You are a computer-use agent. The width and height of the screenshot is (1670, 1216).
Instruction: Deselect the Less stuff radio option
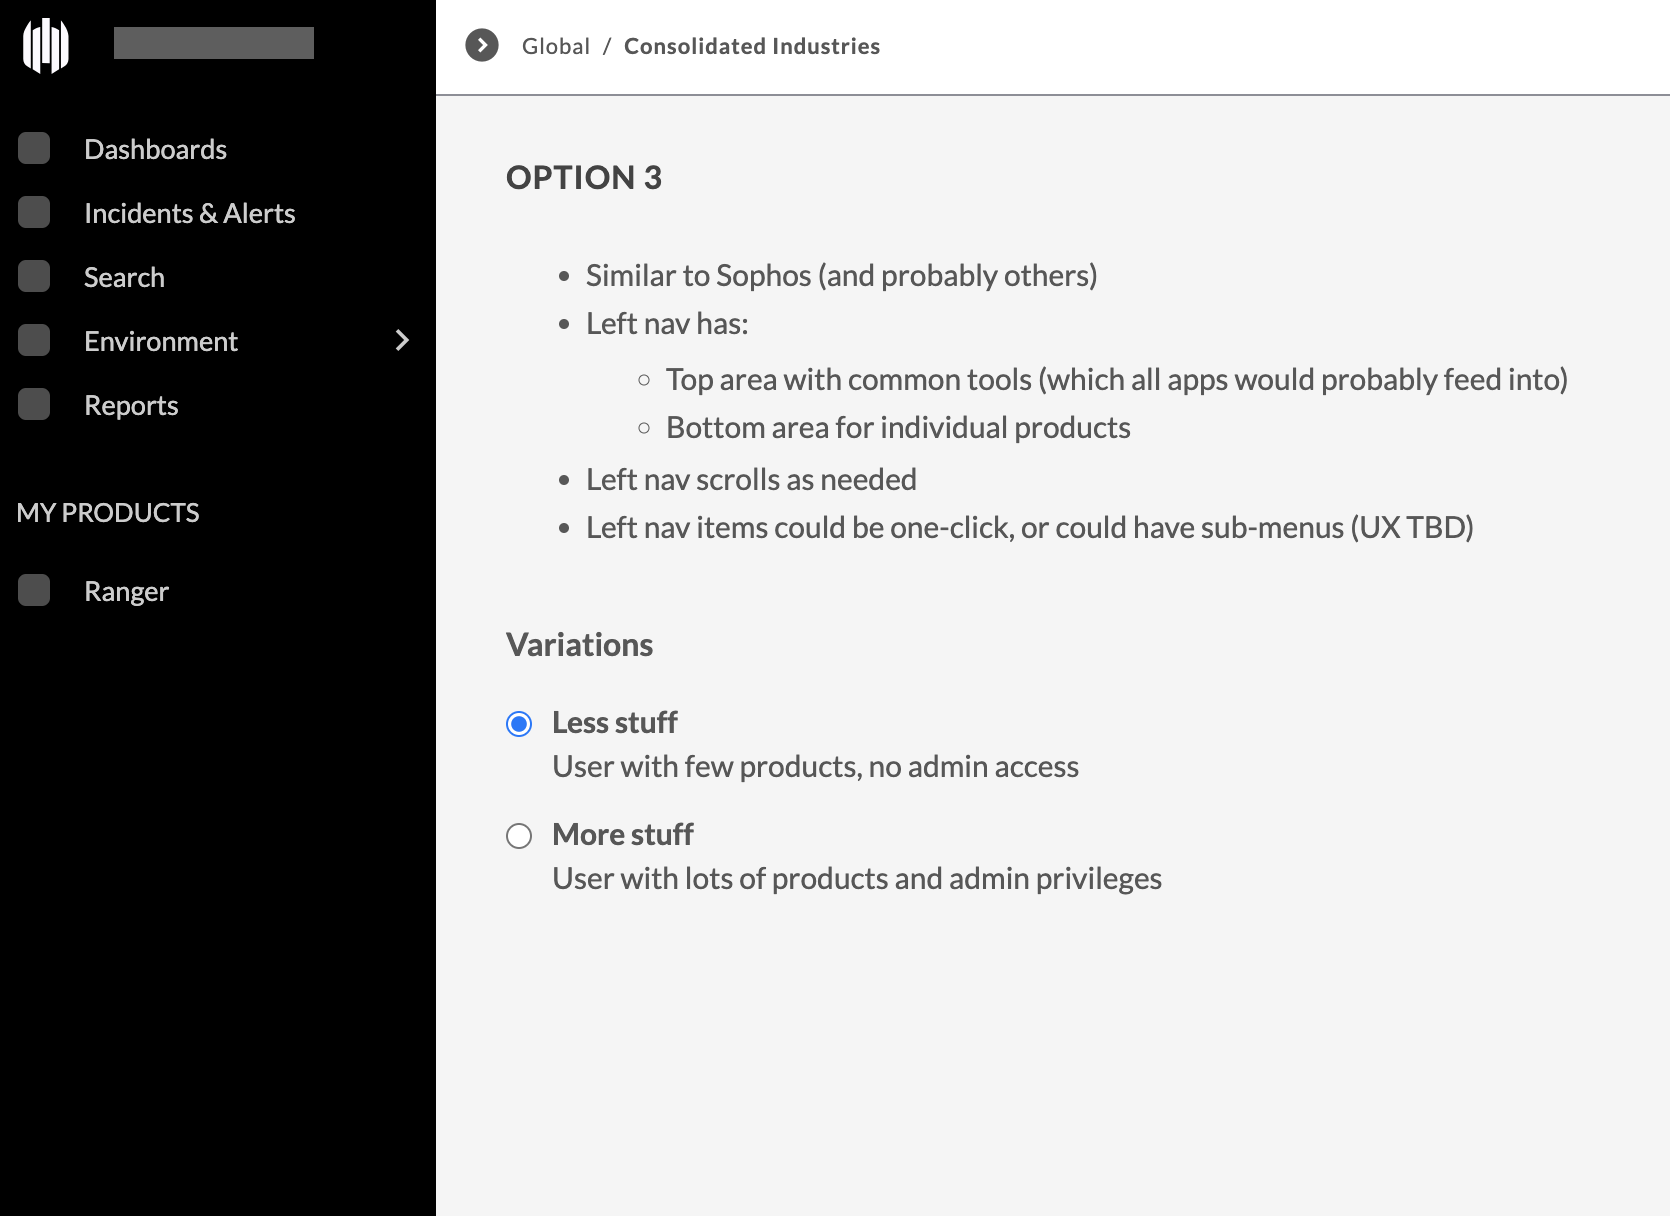(x=519, y=723)
